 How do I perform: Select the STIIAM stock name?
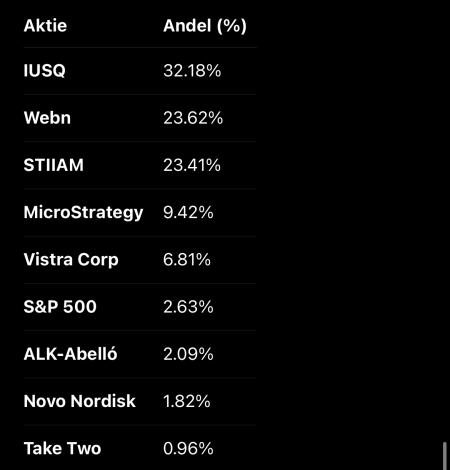coord(54,165)
